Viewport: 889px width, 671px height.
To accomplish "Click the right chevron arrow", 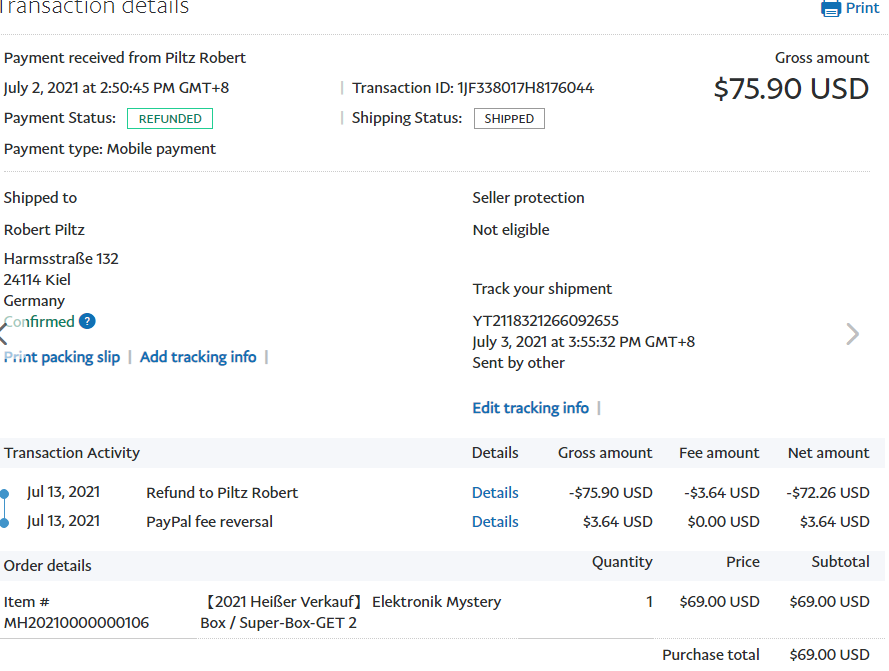I will click(x=852, y=334).
